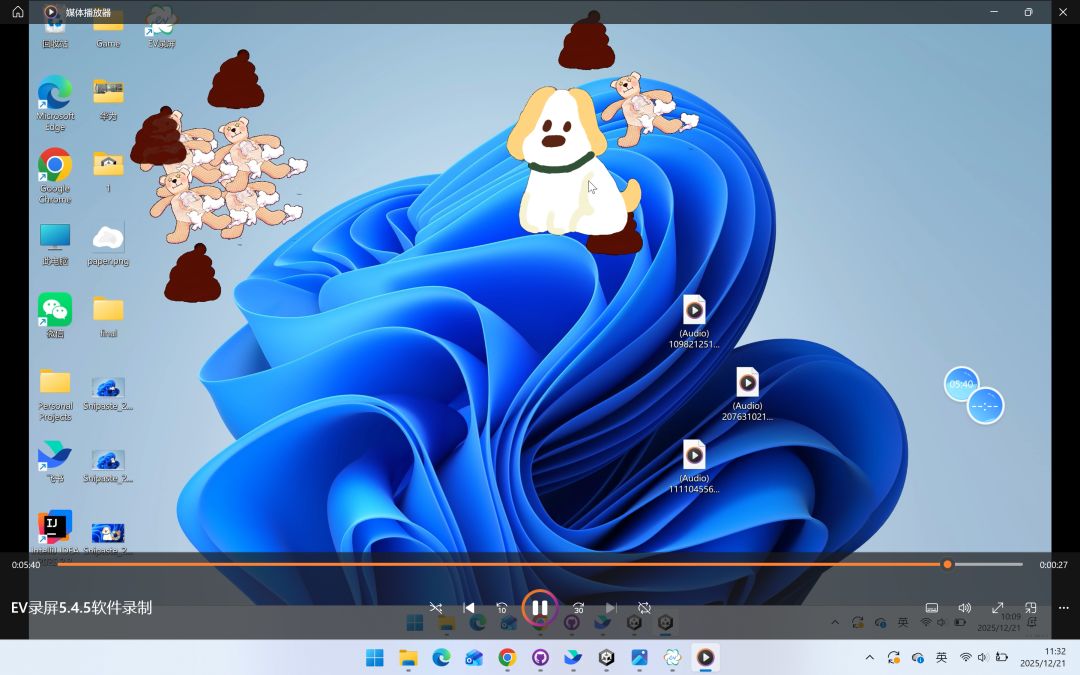This screenshot has height=675, width=1080.
Task: Jump to previous track
Action: tap(469, 607)
